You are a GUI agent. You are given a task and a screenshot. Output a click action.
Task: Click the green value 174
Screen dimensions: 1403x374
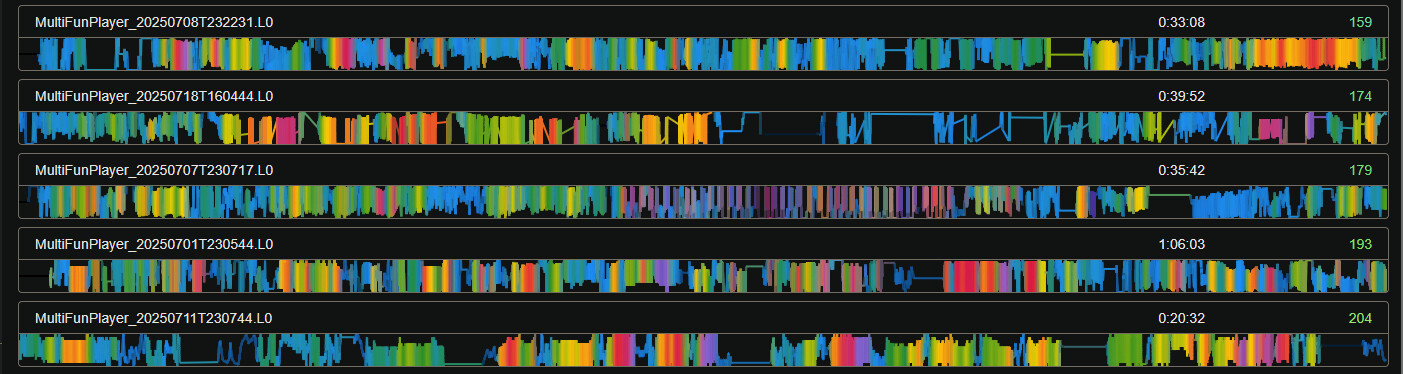[1360, 96]
